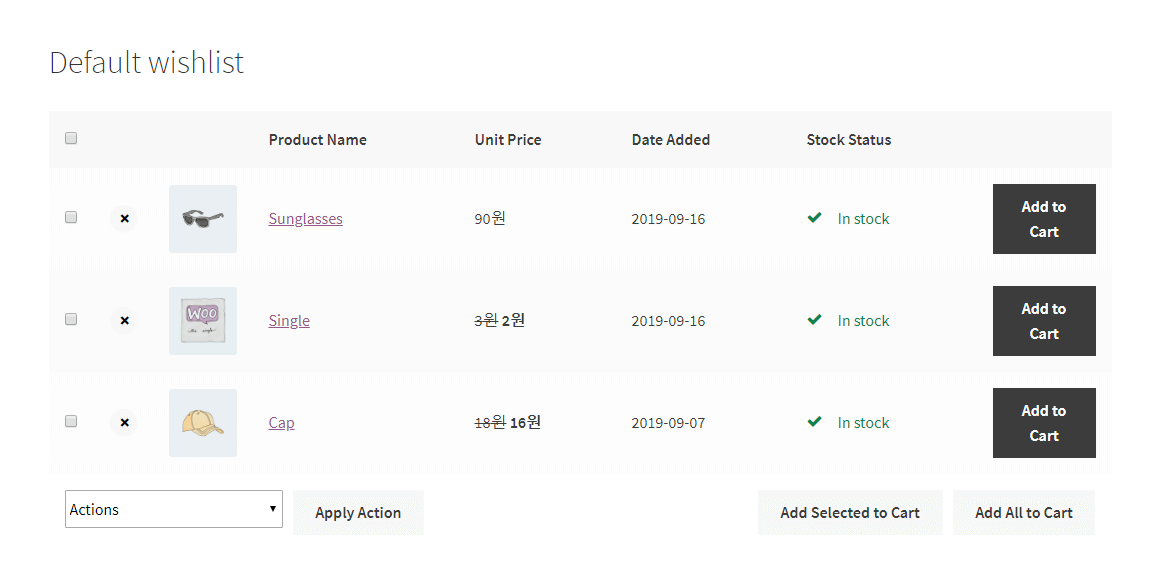Open the Actions dropdown
This screenshot has height=582, width=1152.
pos(174,509)
